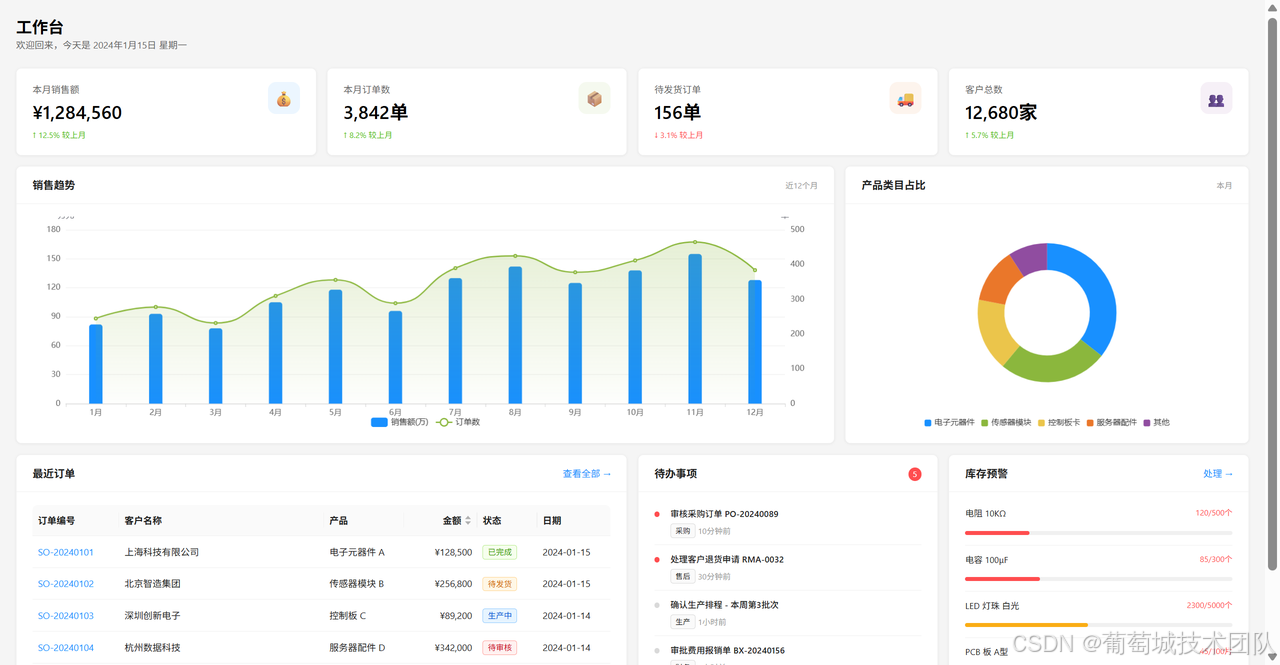Screen dimensions: 1280x665
Task: Open order SO-20240104
Action: (66, 648)
